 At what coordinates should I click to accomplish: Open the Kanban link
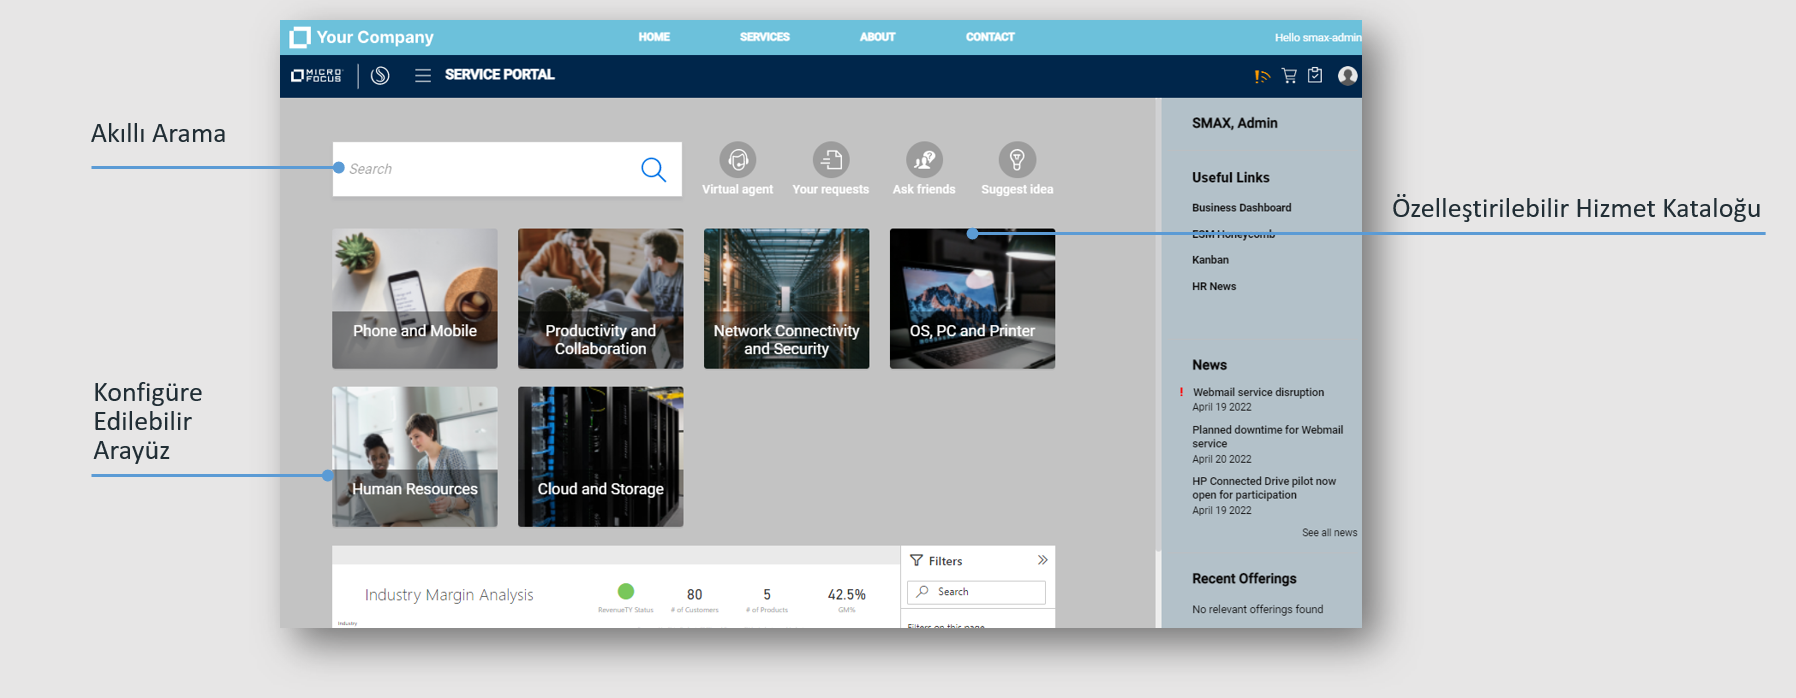pos(1210,260)
